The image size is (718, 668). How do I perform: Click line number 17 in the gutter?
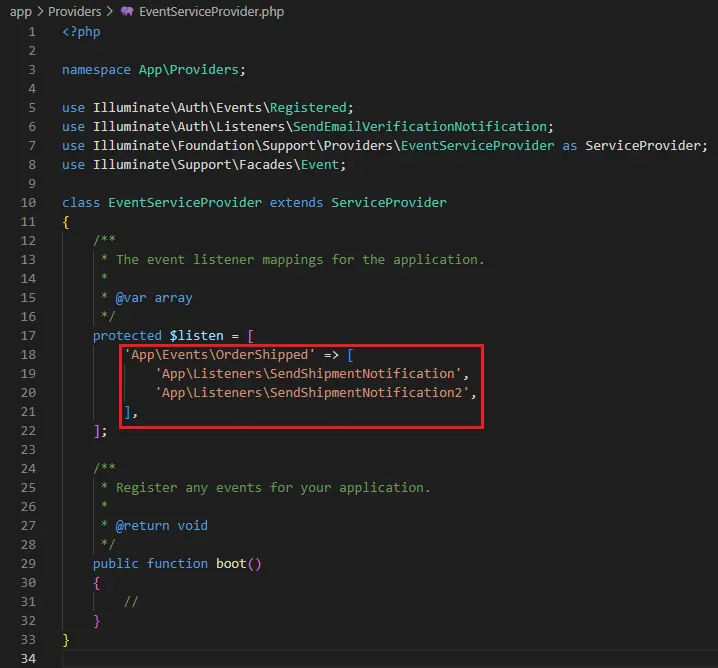tap(28, 336)
